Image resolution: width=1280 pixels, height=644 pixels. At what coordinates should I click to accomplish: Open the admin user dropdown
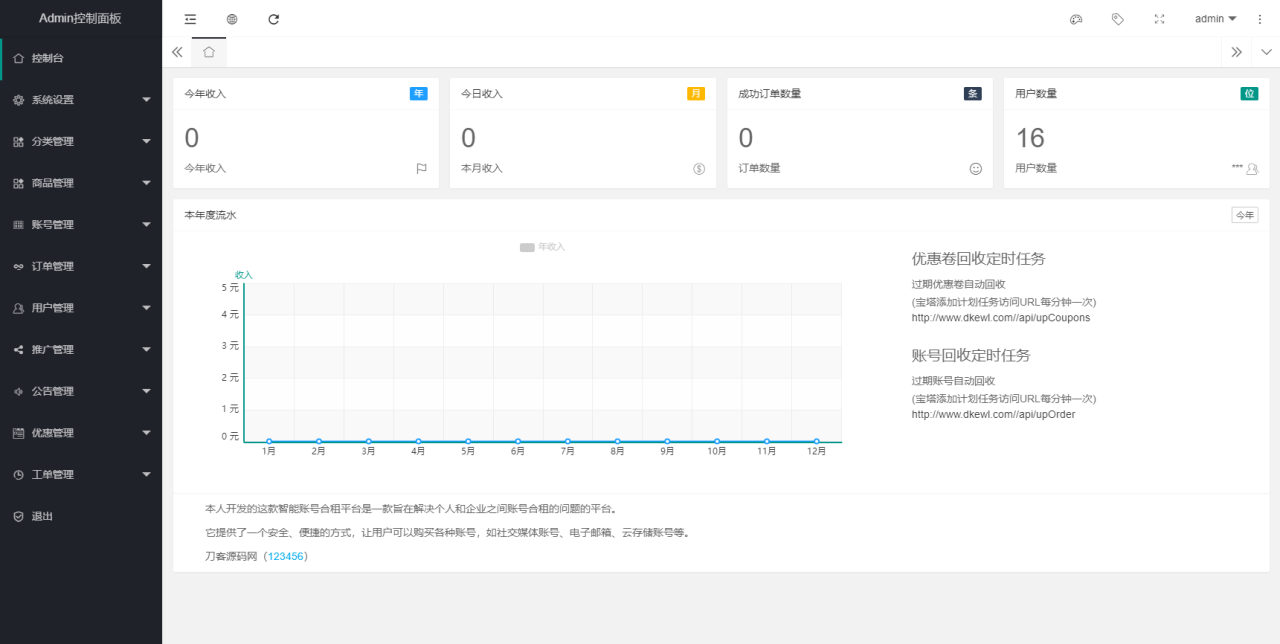click(x=1212, y=18)
